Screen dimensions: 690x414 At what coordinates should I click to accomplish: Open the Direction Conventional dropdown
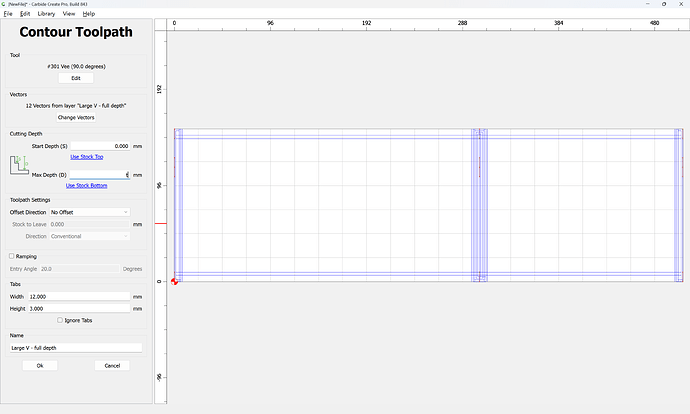[x=89, y=236]
